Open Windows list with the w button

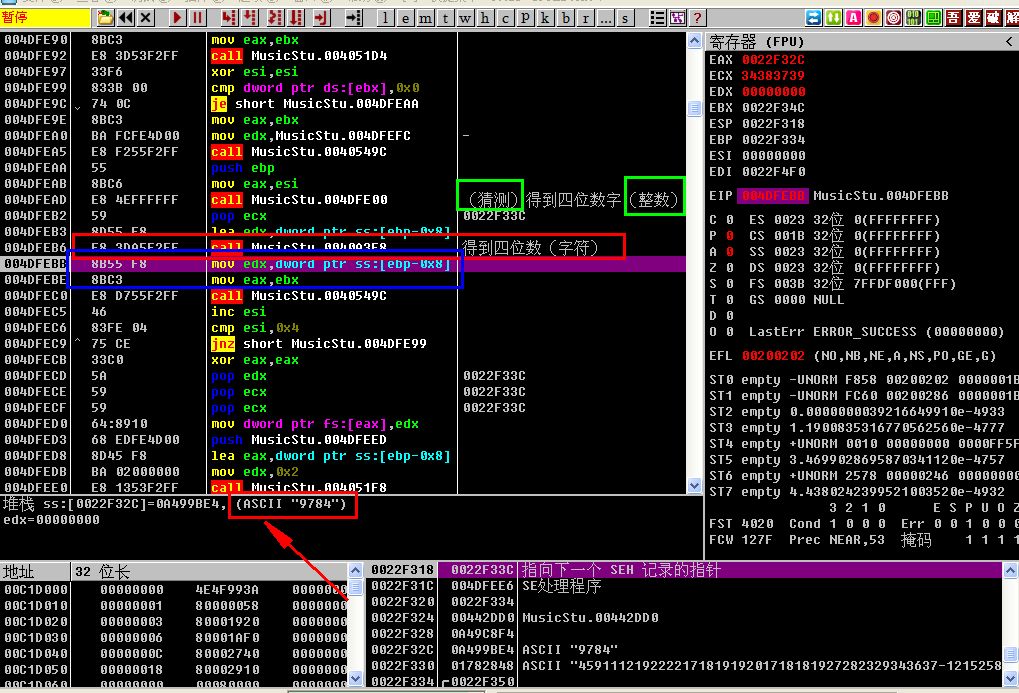point(465,18)
